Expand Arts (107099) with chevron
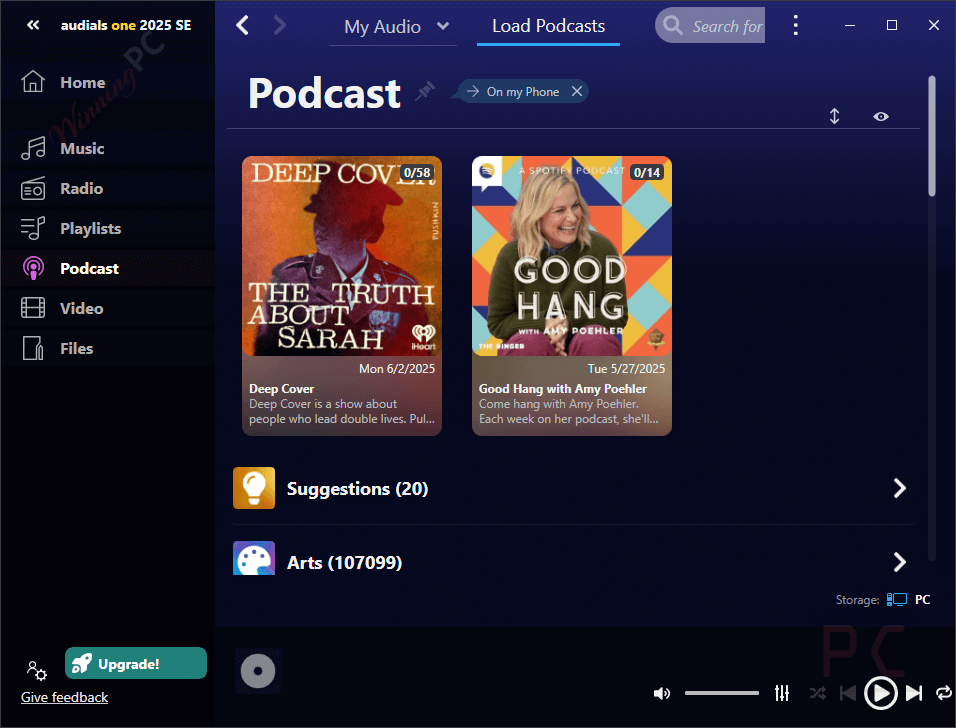The height and width of the screenshot is (728, 956). tap(899, 562)
